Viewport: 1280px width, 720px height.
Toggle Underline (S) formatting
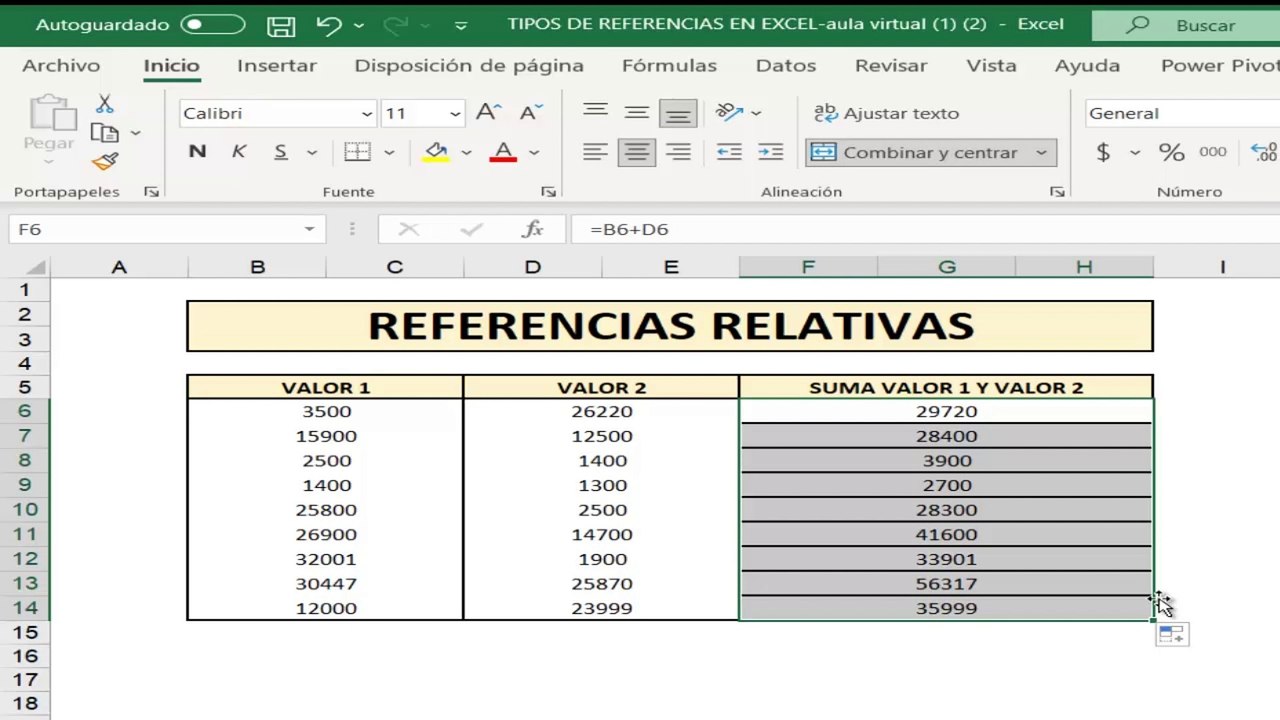[x=281, y=152]
